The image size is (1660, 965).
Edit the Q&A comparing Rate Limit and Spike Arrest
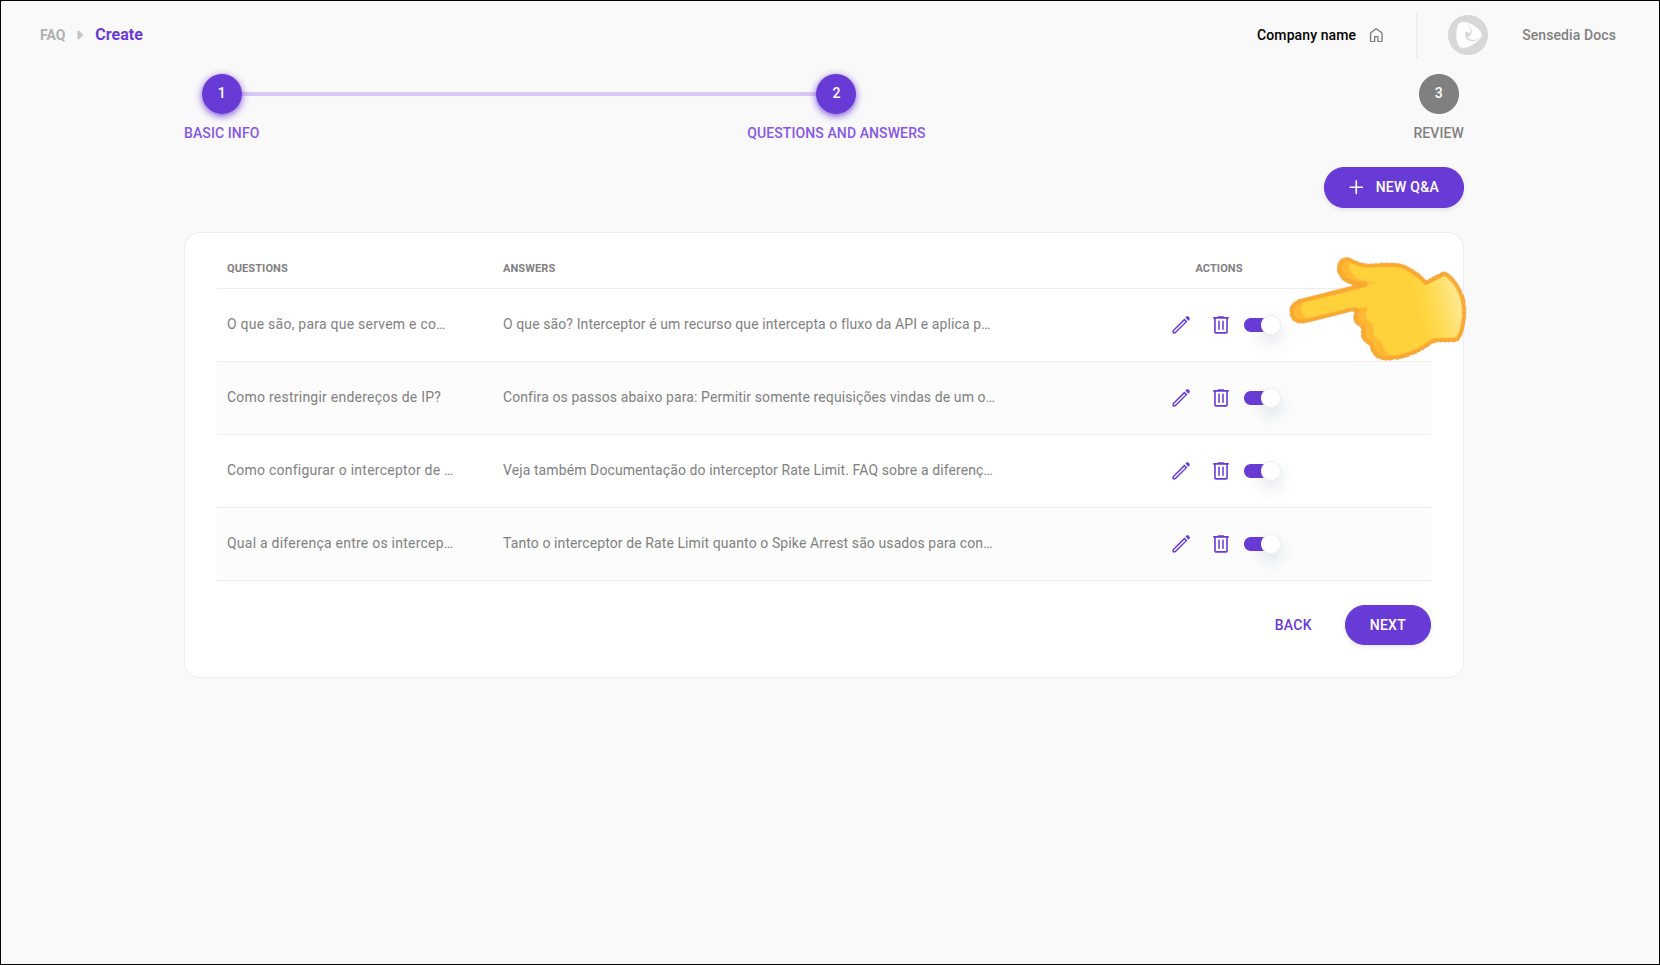click(1181, 543)
